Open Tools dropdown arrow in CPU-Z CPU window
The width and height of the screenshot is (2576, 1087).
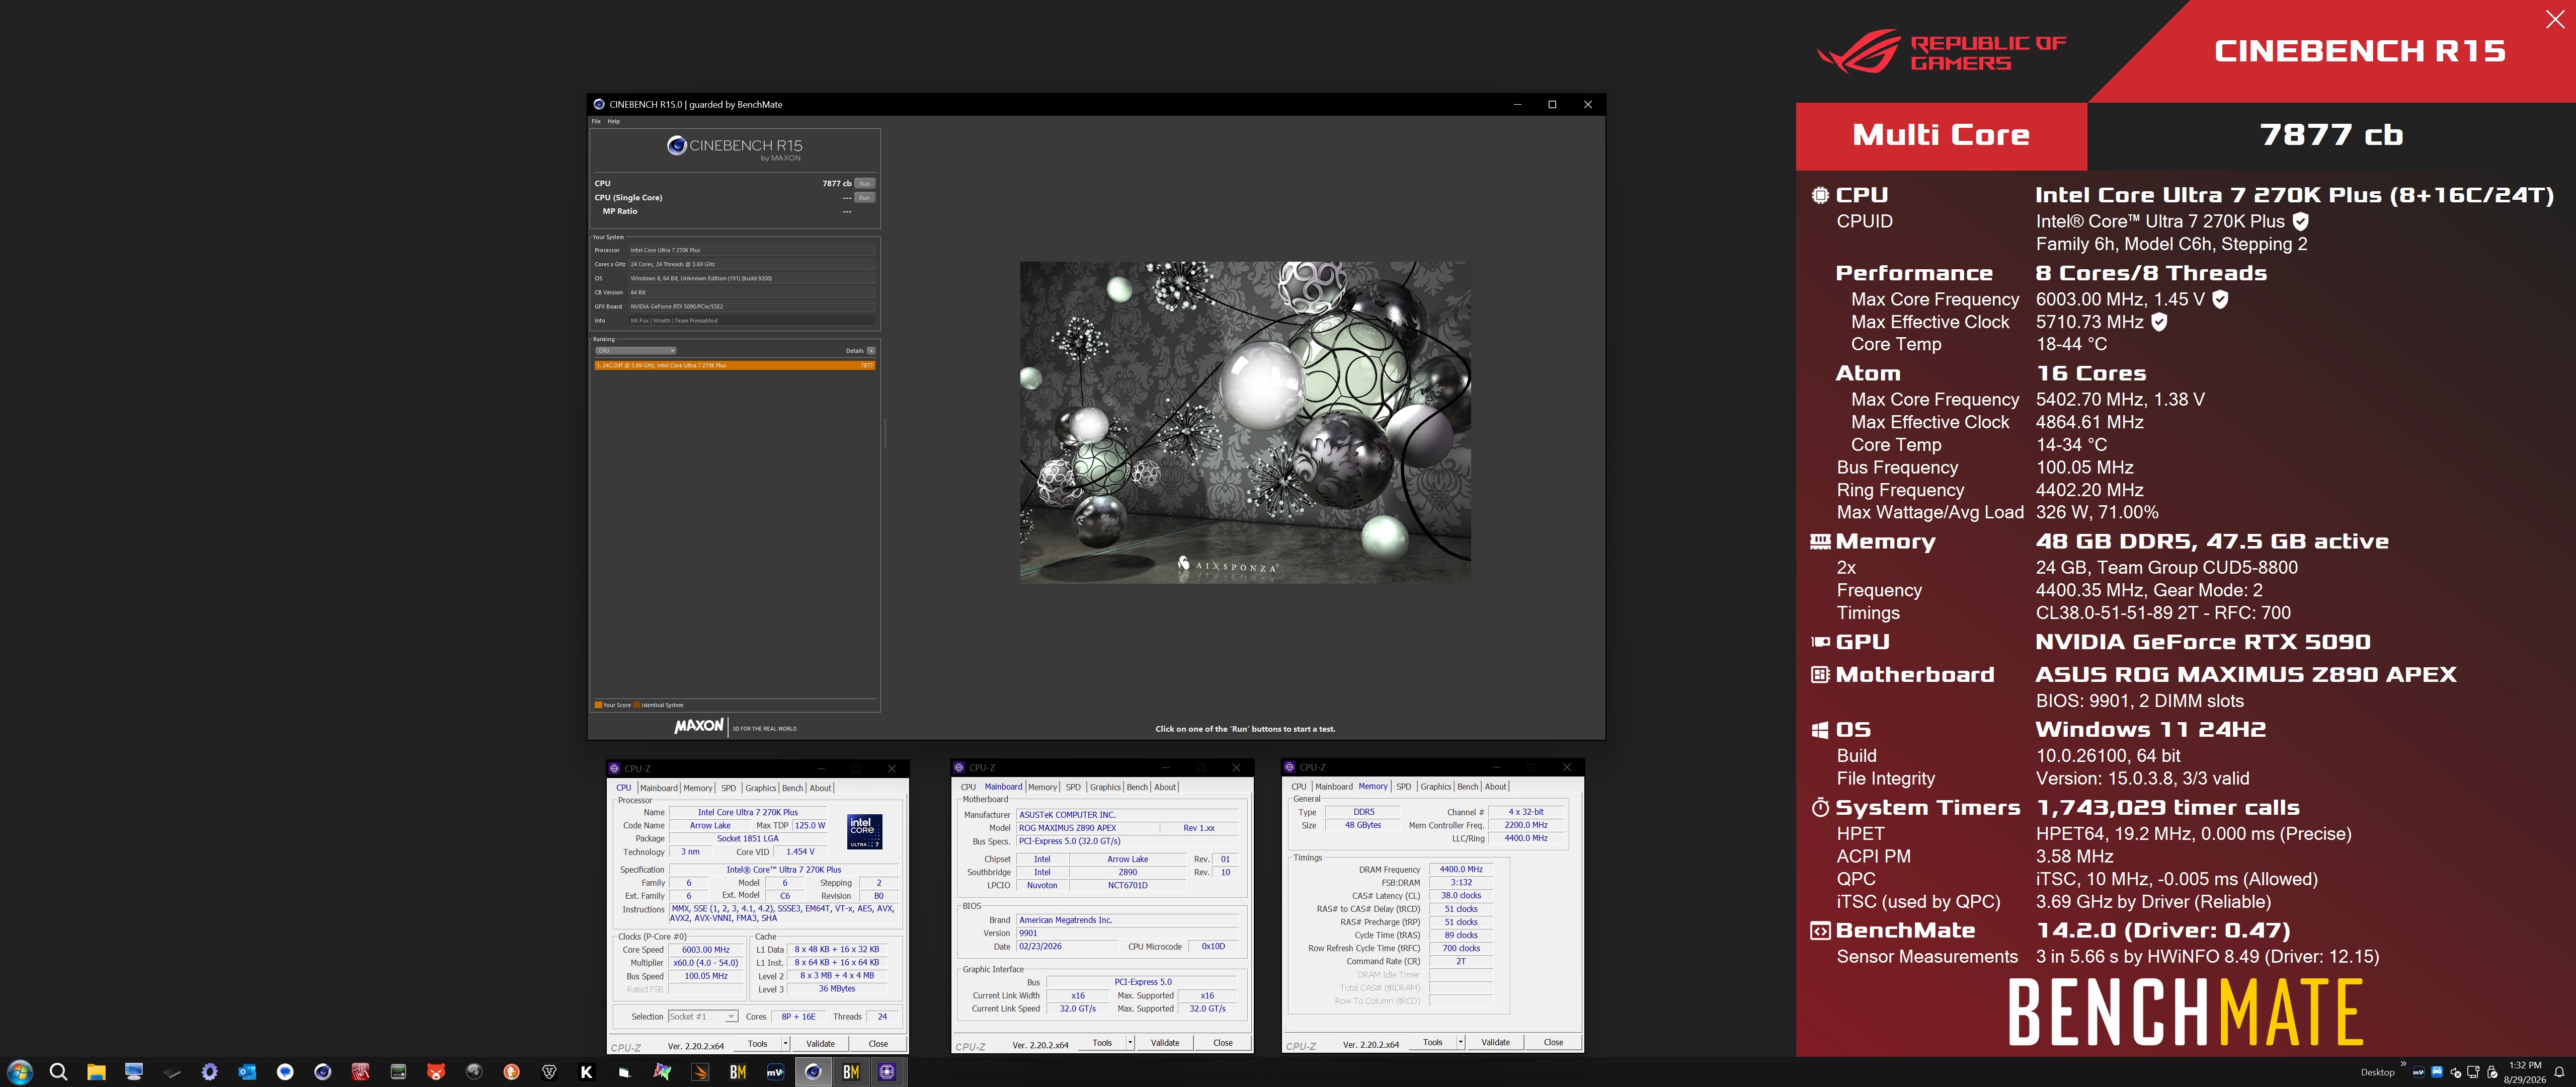click(785, 1043)
